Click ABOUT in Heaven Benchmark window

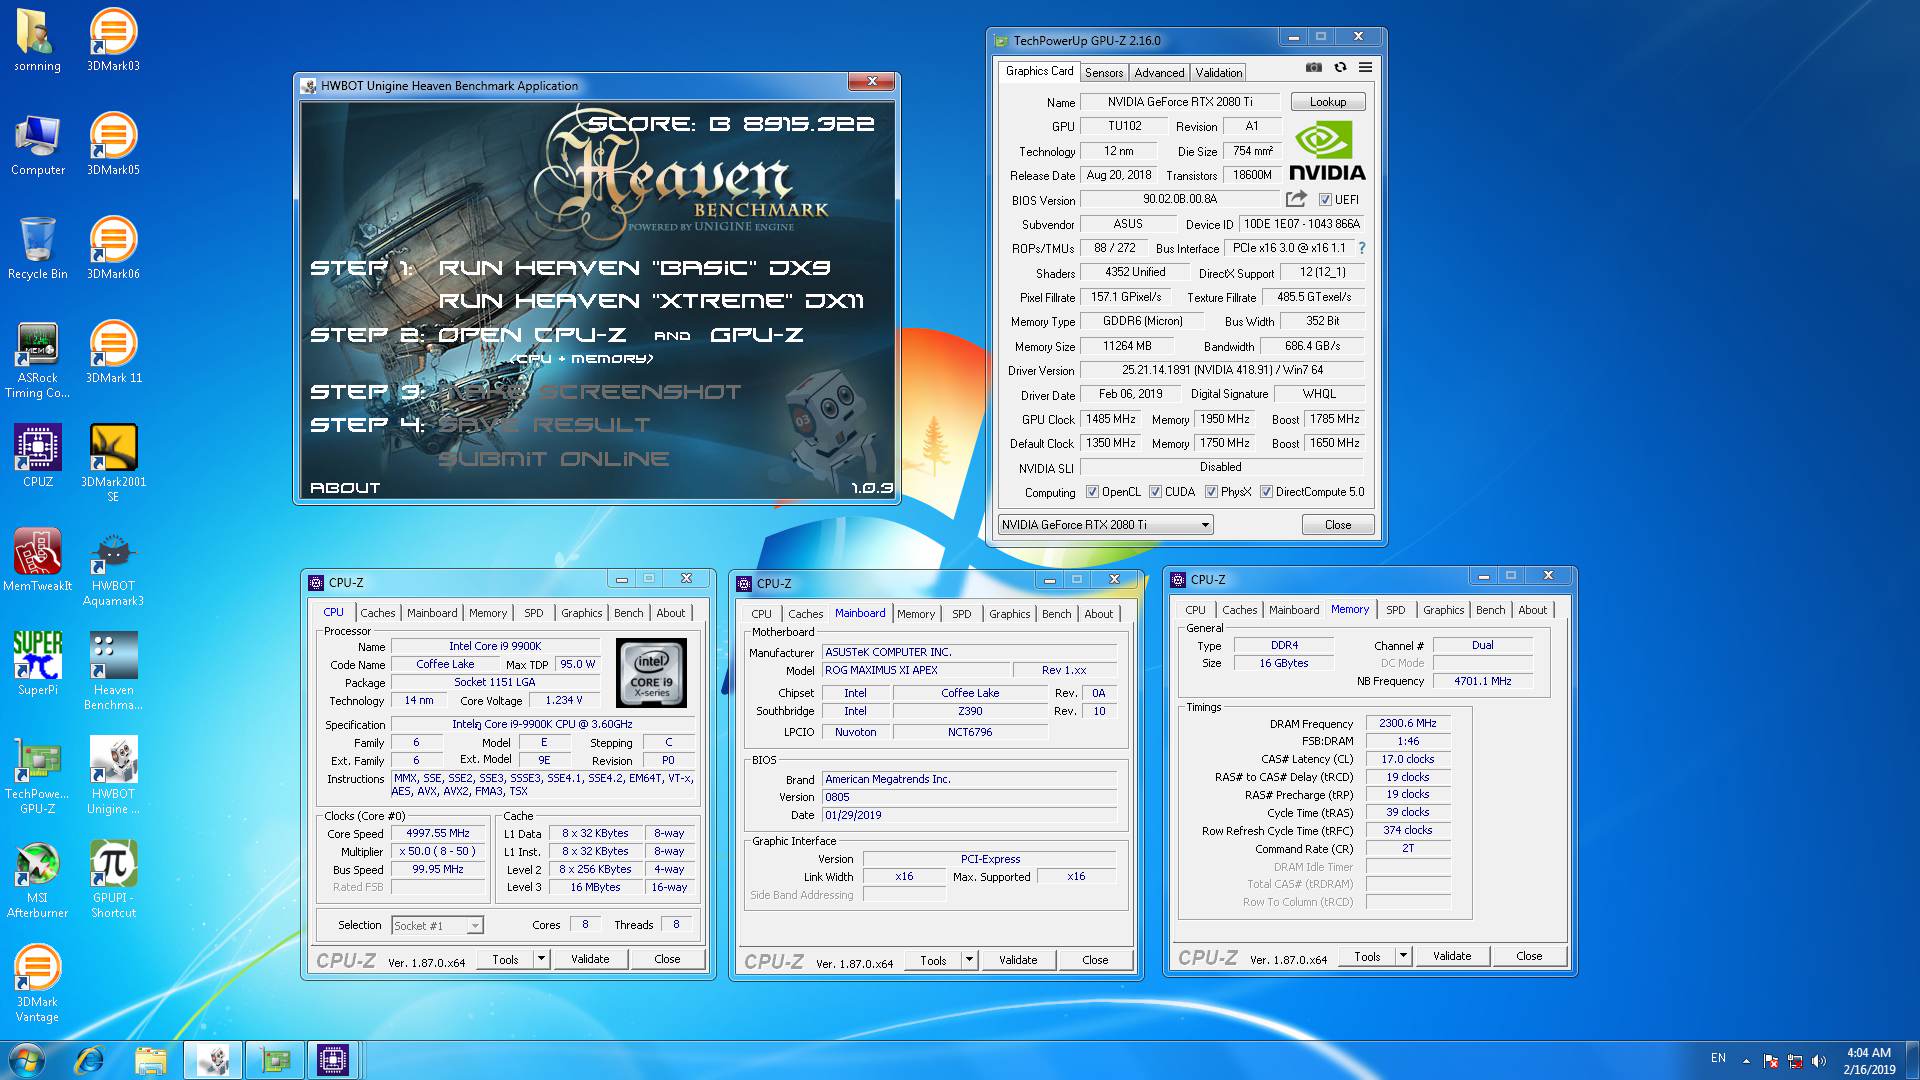coord(345,488)
